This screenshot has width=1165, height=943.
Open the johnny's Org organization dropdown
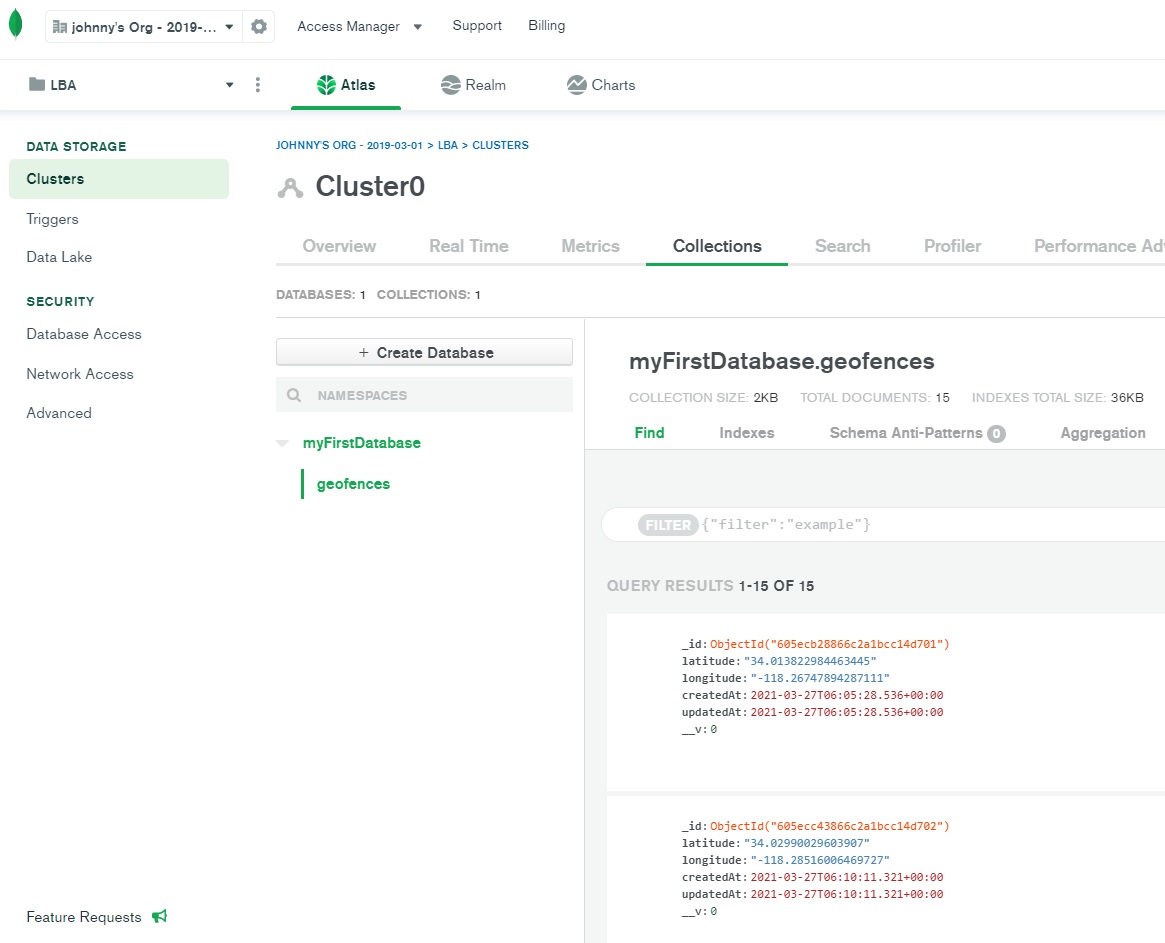coord(143,27)
